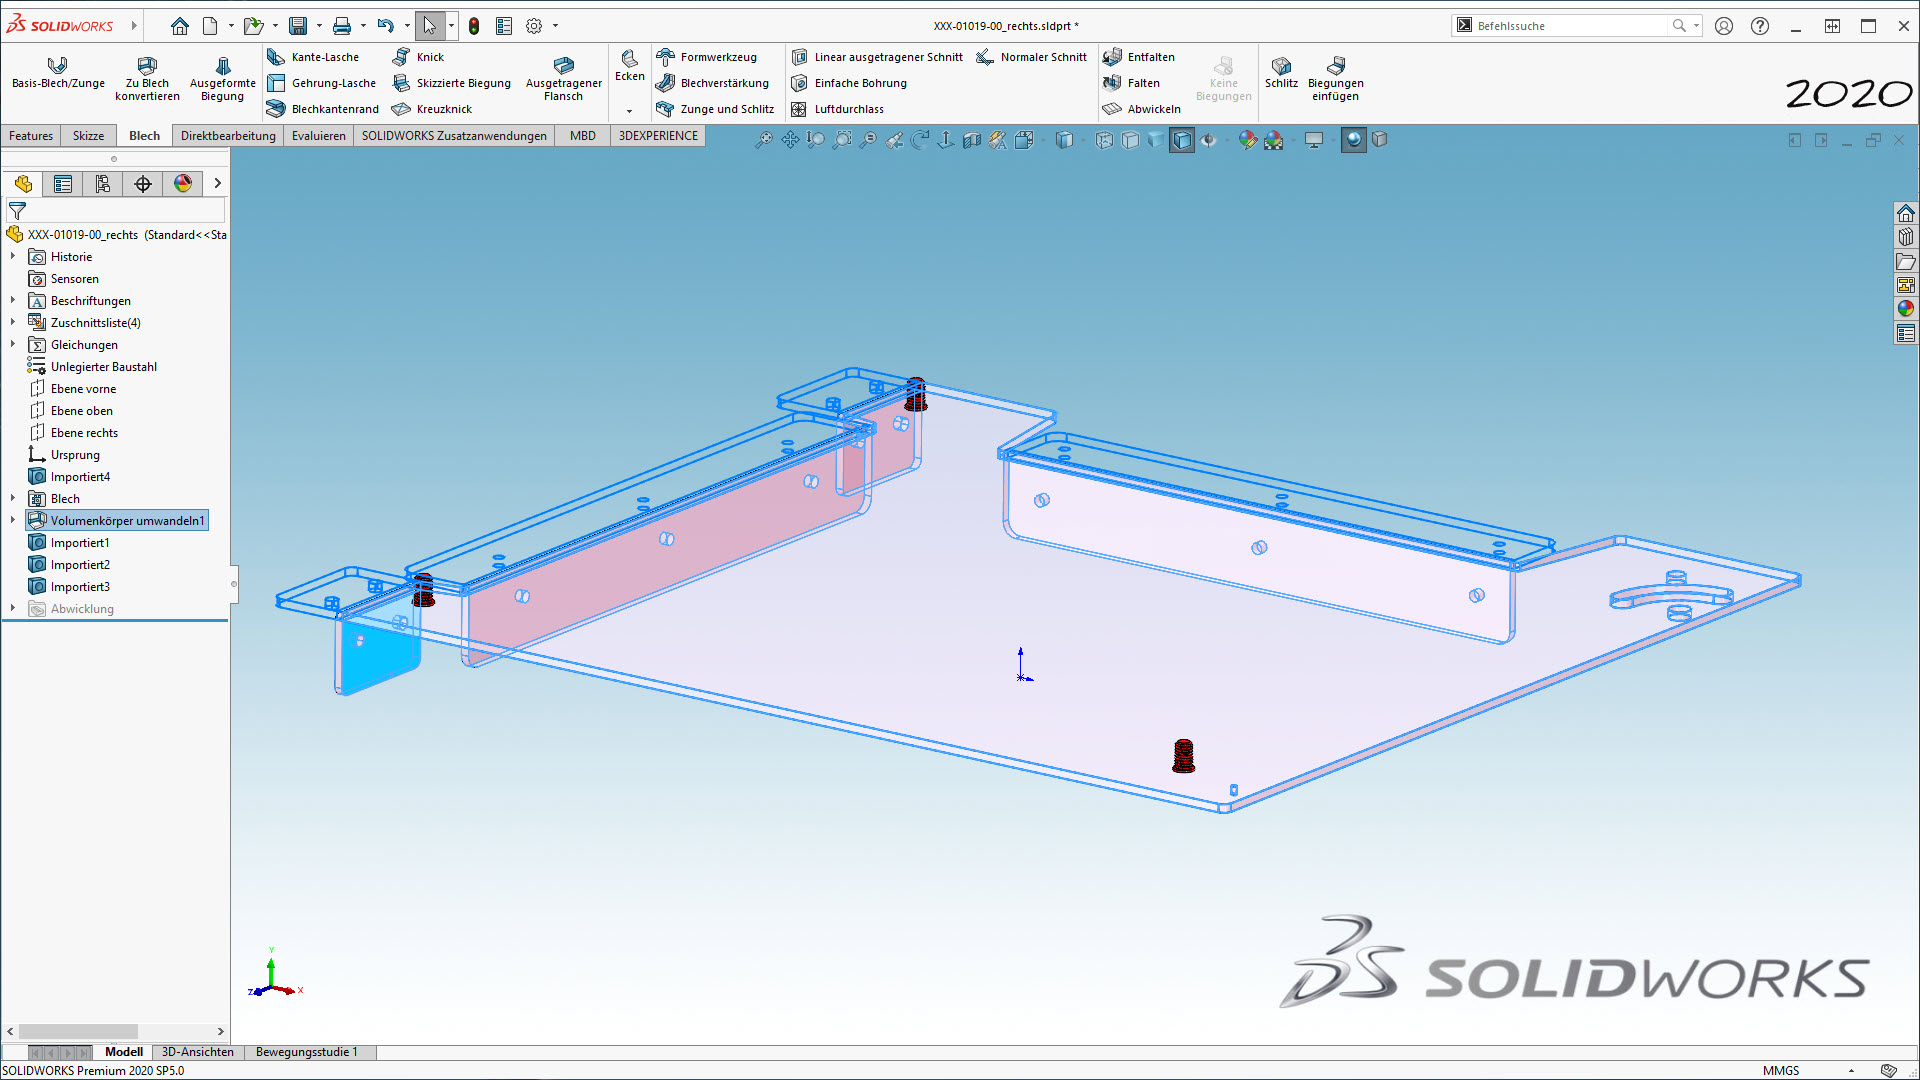The image size is (1920, 1080).
Task: Open the Evaluieren tab
Action: (319, 136)
